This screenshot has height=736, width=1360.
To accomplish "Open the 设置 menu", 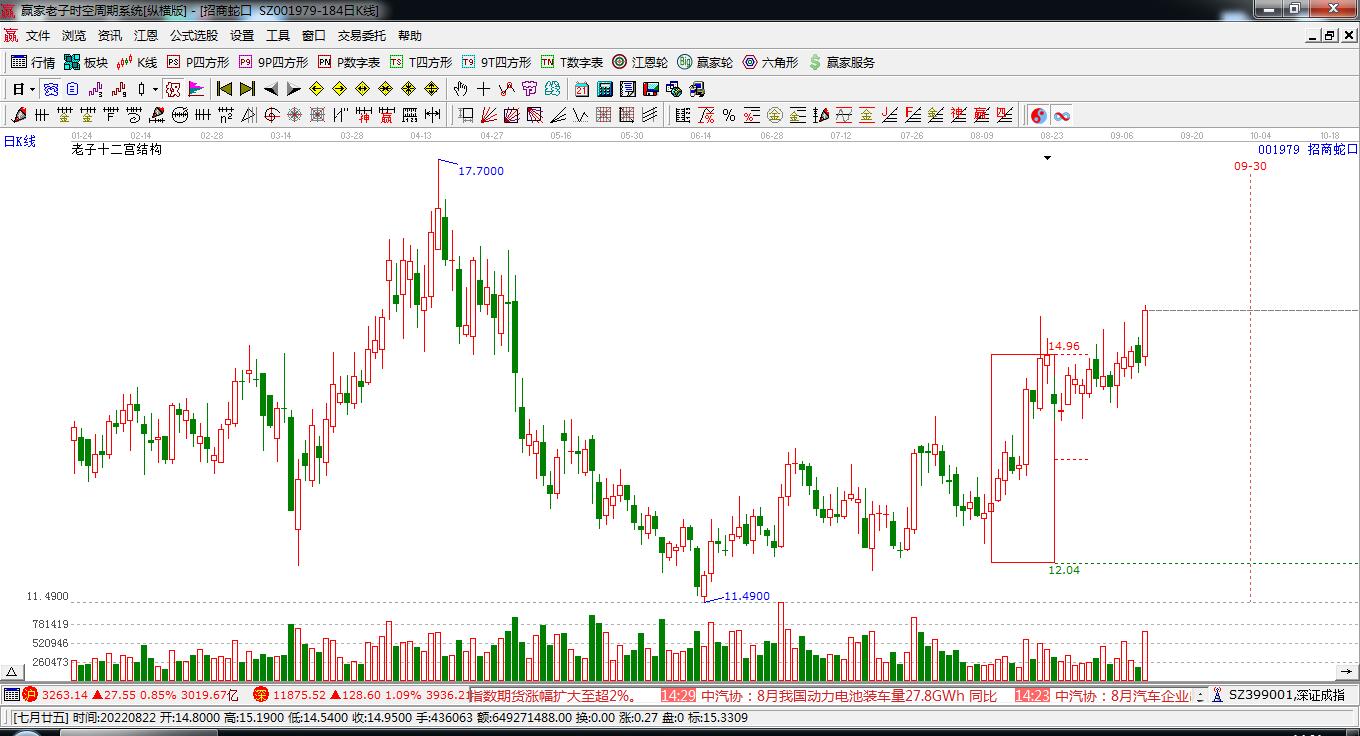I will coord(242,36).
